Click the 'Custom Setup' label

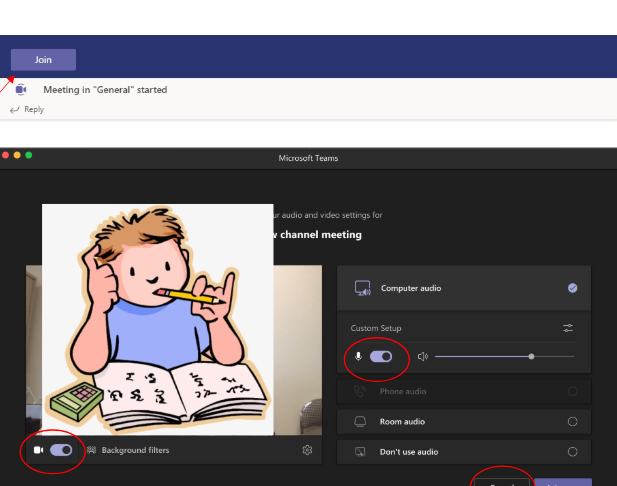click(376, 328)
